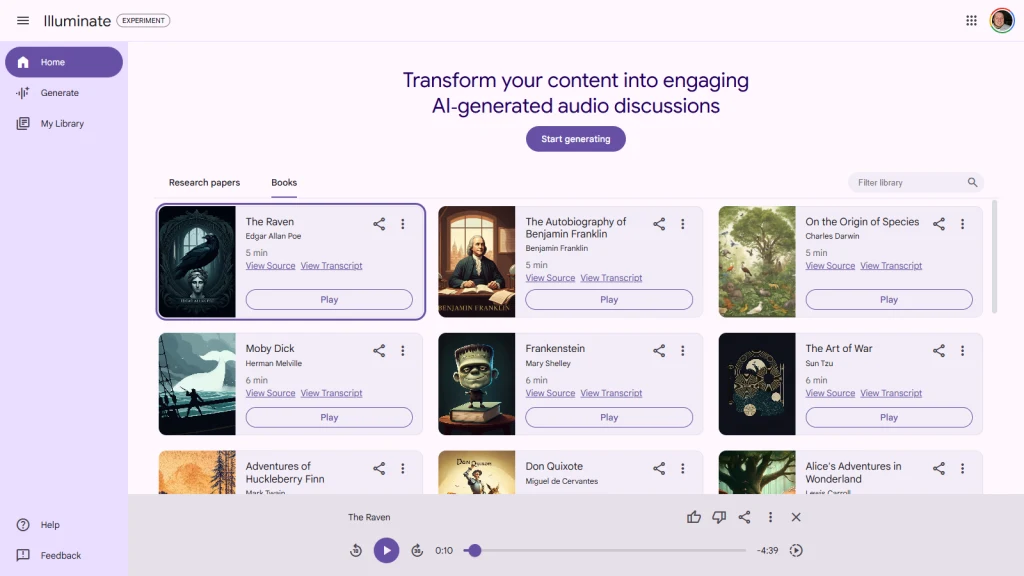The height and width of the screenshot is (576, 1024).
Task: Share the Frankenstein book card
Action: pos(659,351)
